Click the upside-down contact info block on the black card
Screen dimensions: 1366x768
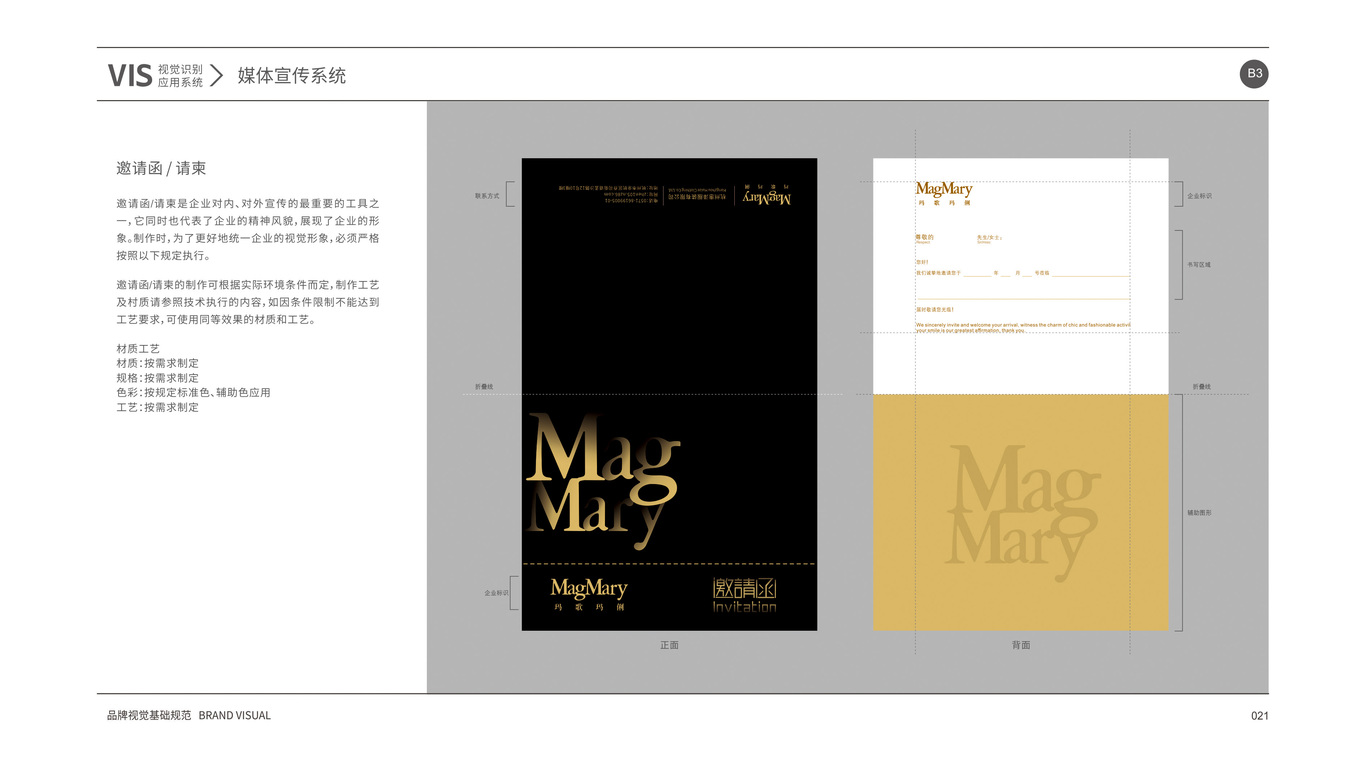tap(676, 194)
